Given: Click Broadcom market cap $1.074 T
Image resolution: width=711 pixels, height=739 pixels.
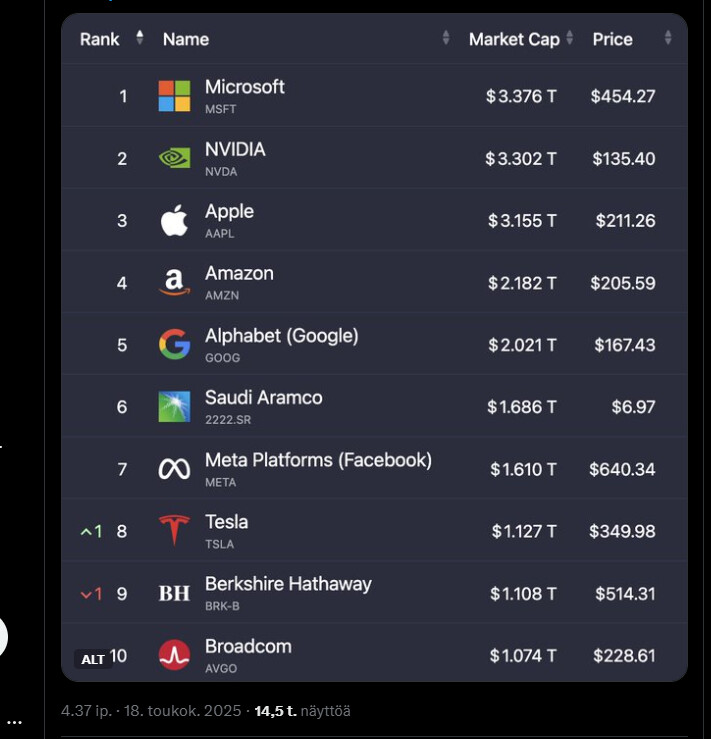Looking at the screenshot, I should coord(523,656).
